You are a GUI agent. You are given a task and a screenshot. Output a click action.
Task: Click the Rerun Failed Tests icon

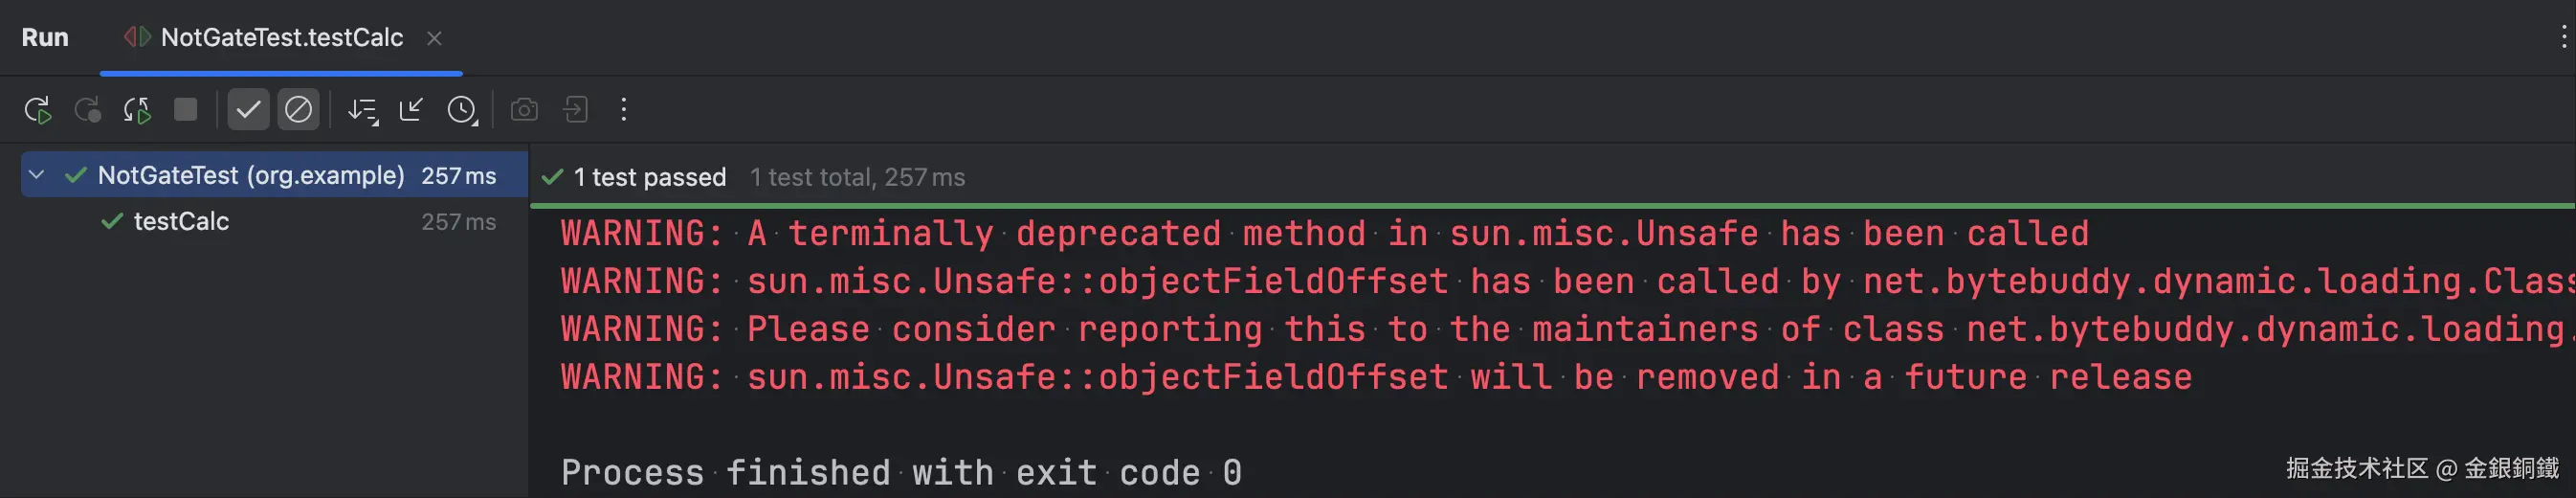pyautogui.click(x=88, y=110)
